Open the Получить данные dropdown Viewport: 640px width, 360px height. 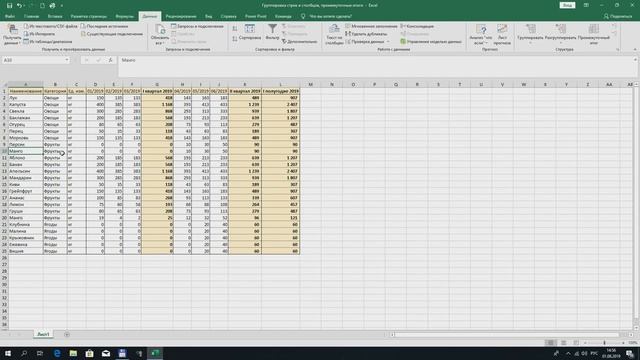point(12,35)
